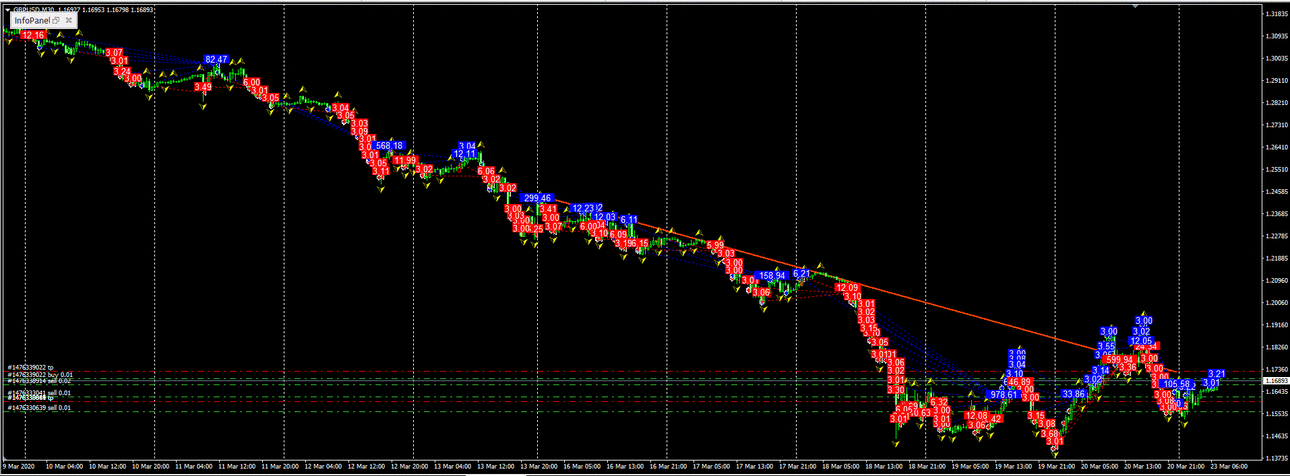Select the #1476339022 tp order line label
Viewport: 1290px width, 476px height.
coord(29,368)
